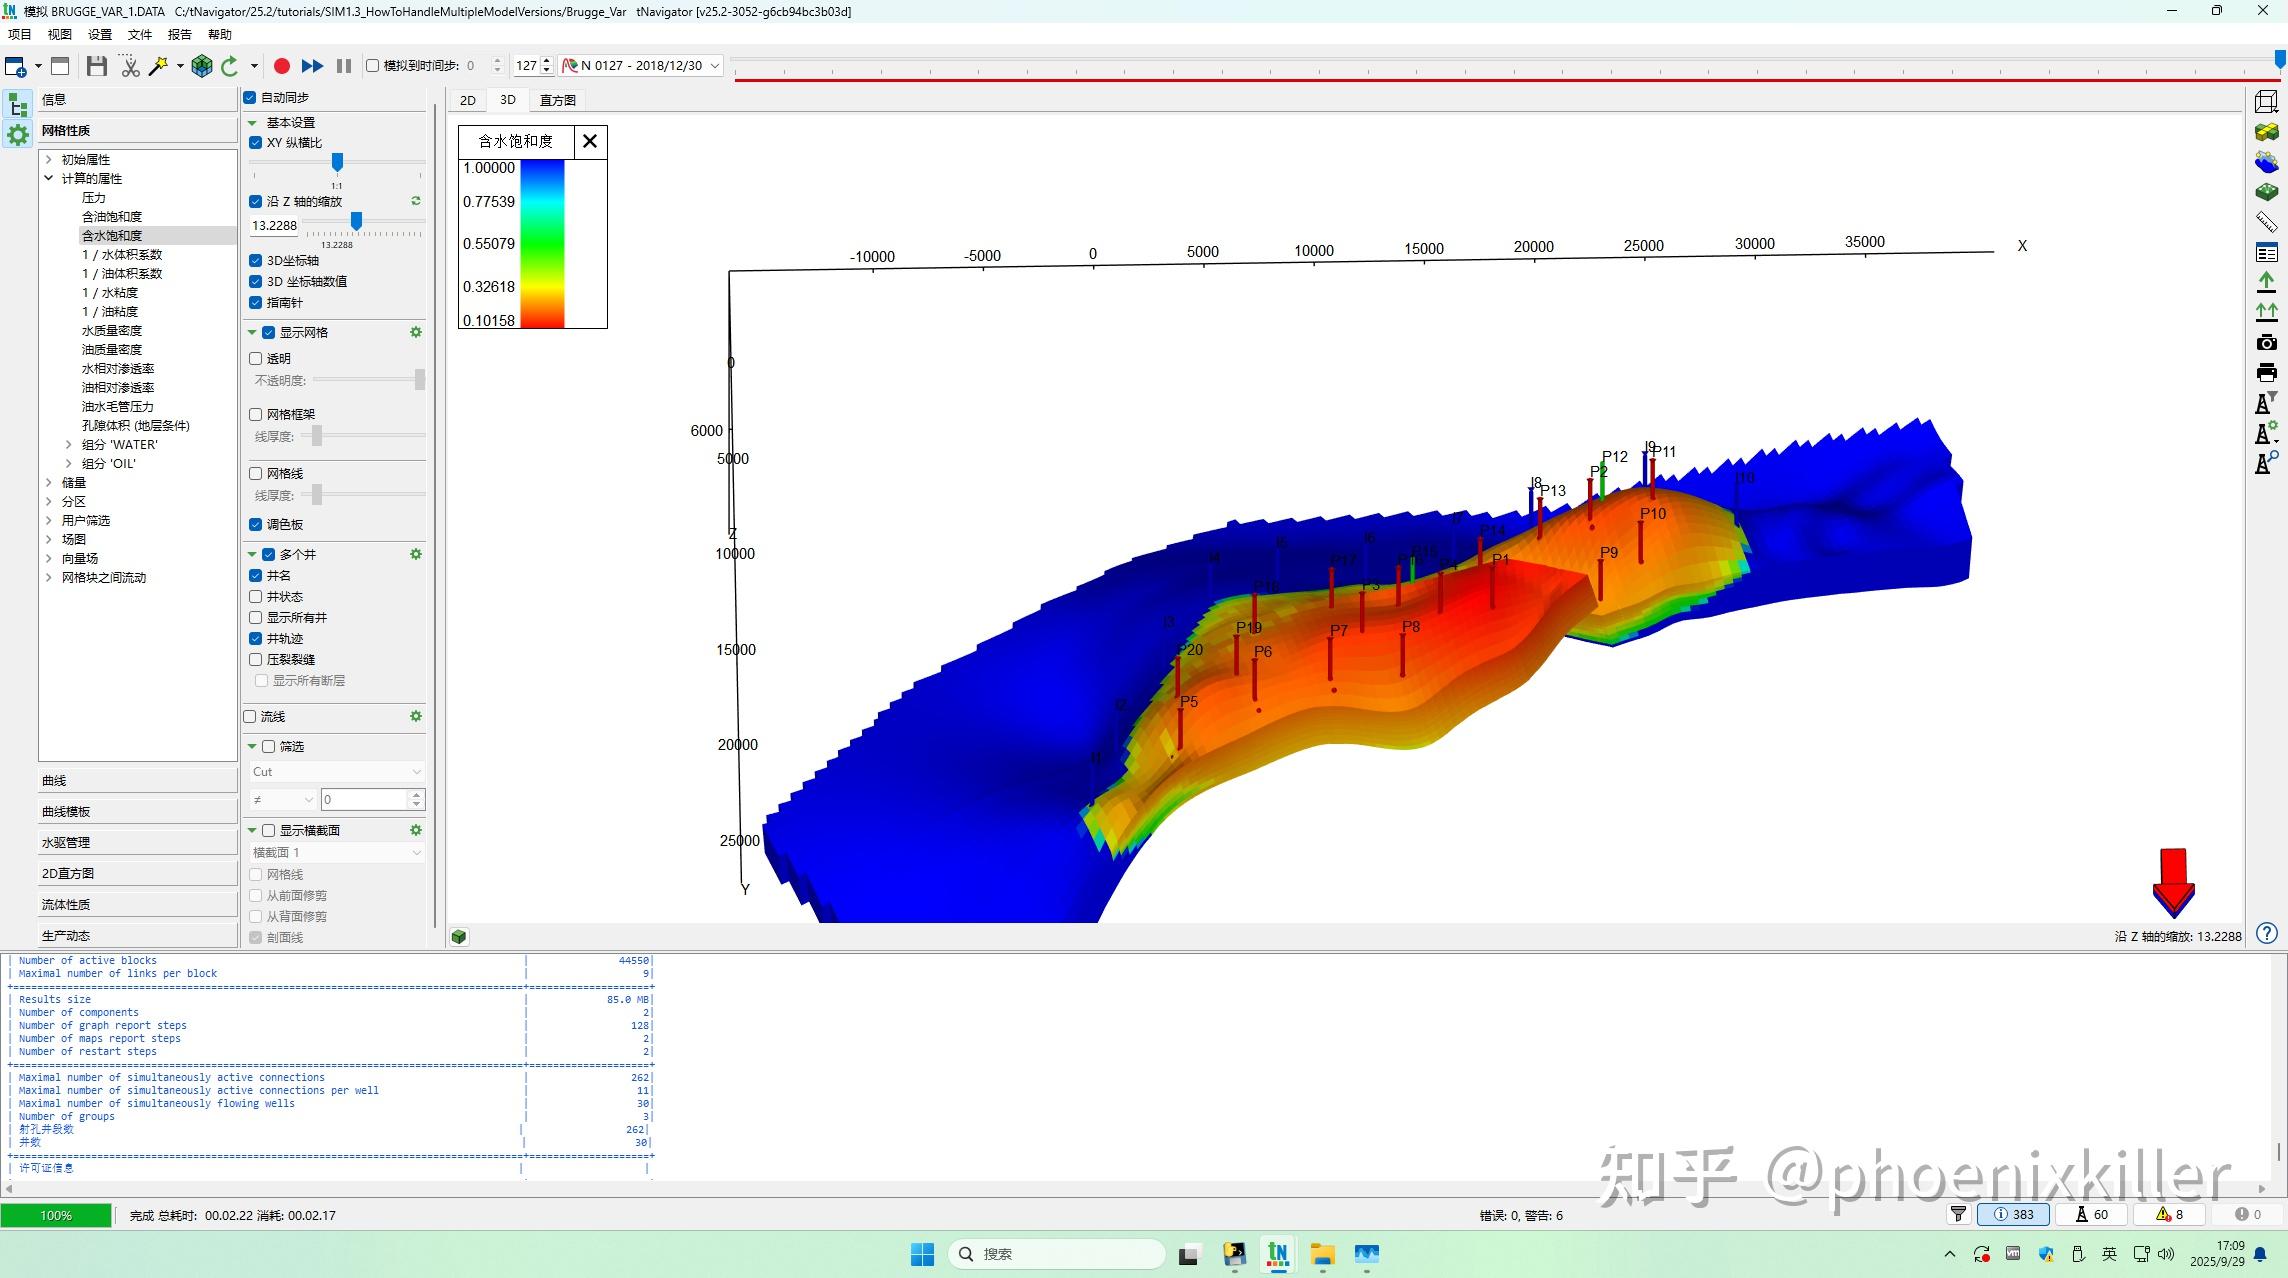Viewport: 2288px width, 1278px height.
Task: Click the ruler measurement tool
Action: coord(2266,222)
